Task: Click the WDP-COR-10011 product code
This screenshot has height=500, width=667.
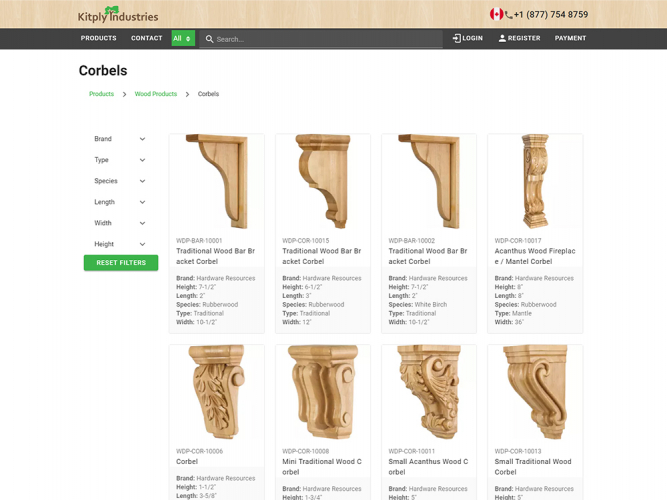Action: 411,451
